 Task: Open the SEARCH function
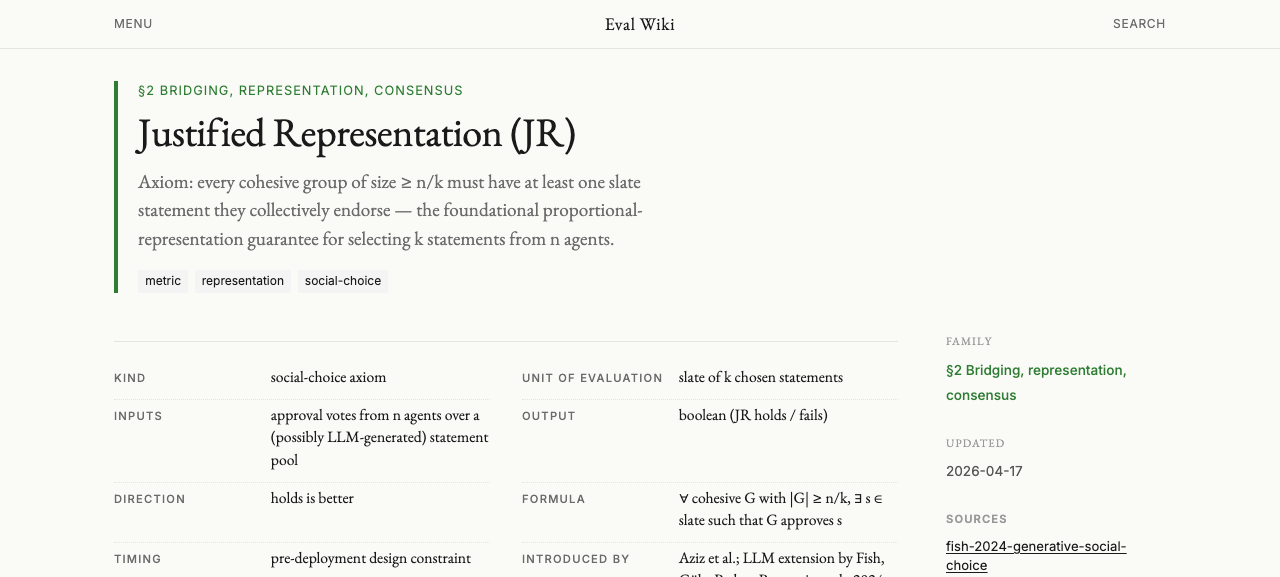(x=1139, y=24)
